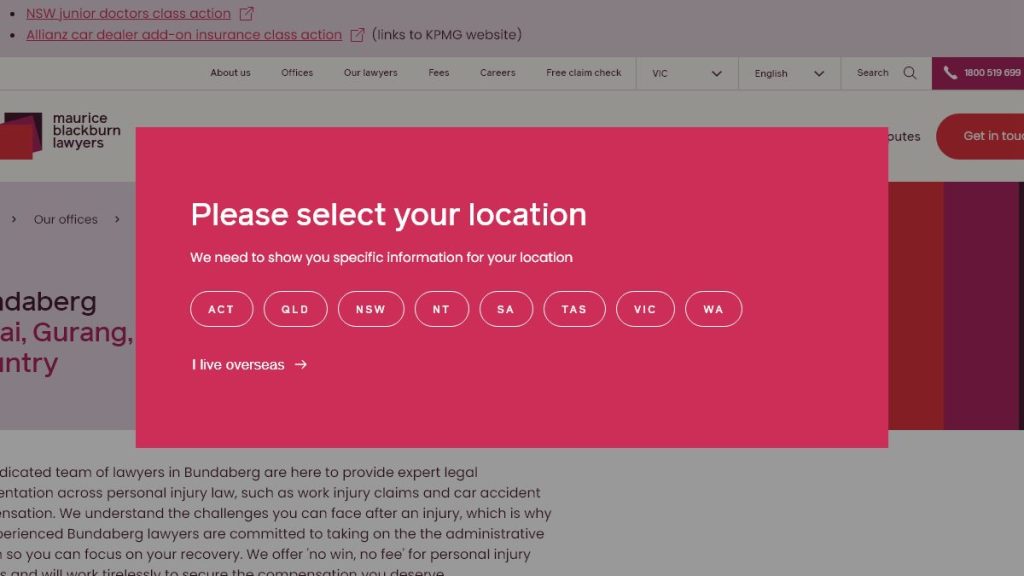Click external link icon after Allianz class action
Screen dimensions: 1024x576
coord(357,35)
